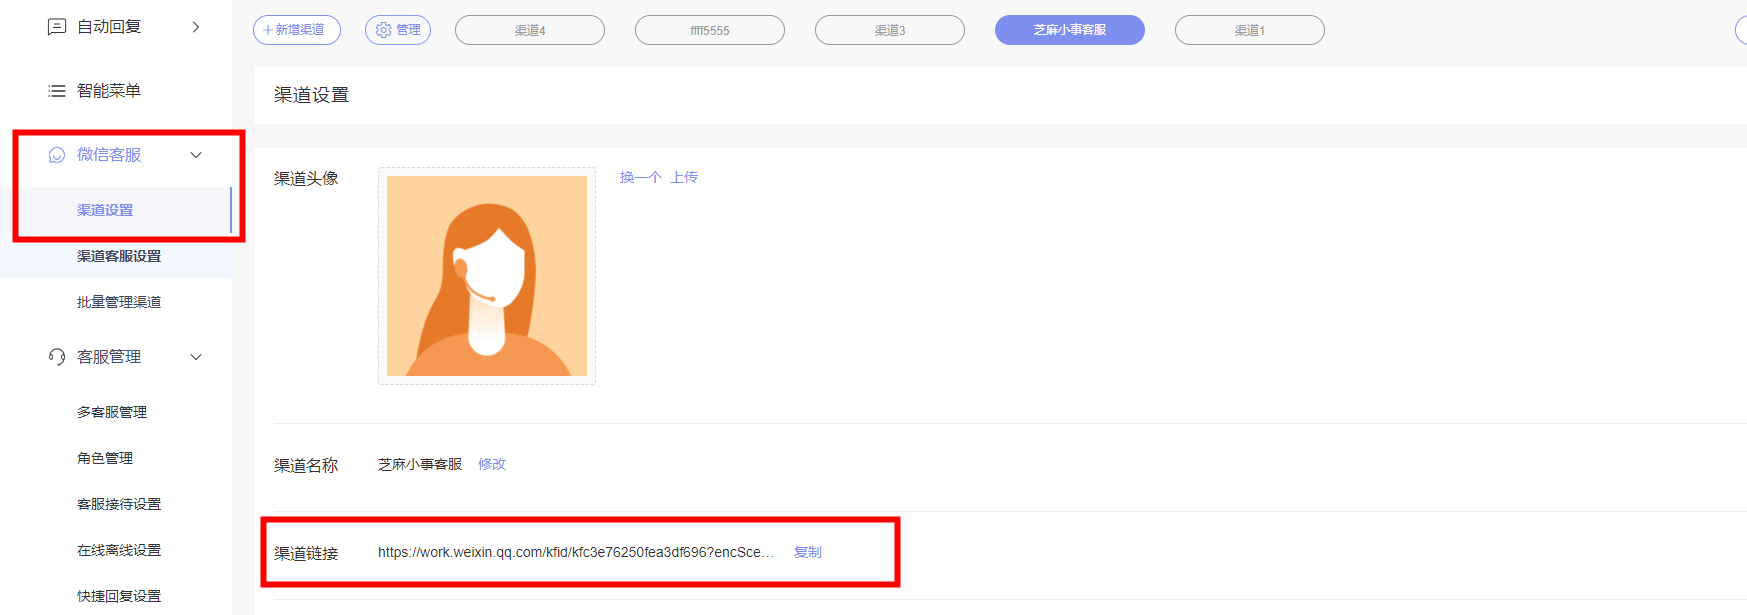Open 客服接待设置 in the sidebar
The image size is (1747, 615).
point(116,504)
